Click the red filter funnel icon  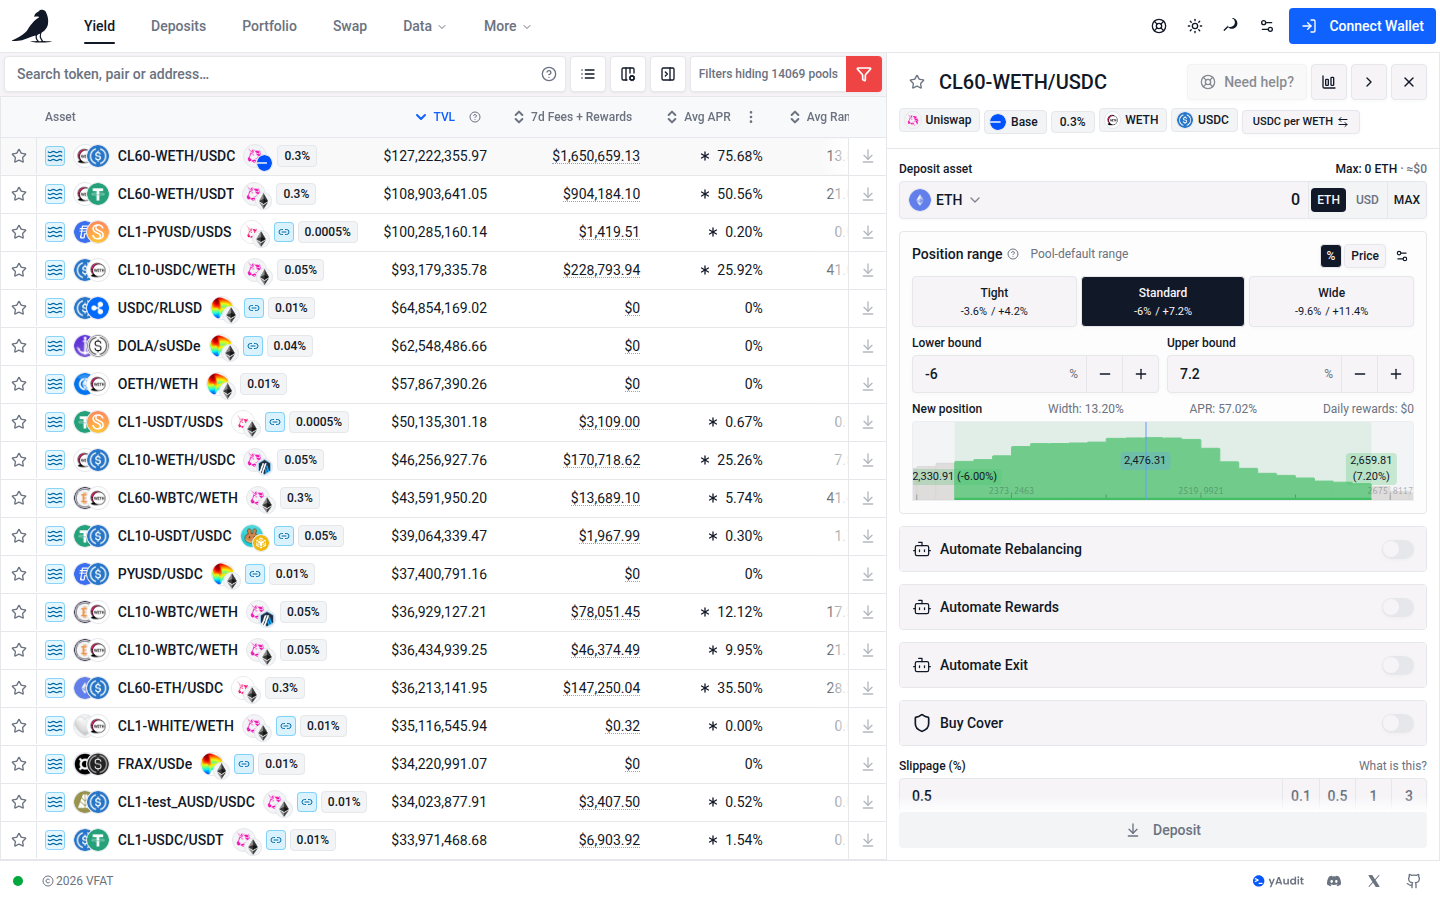click(x=864, y=74)
